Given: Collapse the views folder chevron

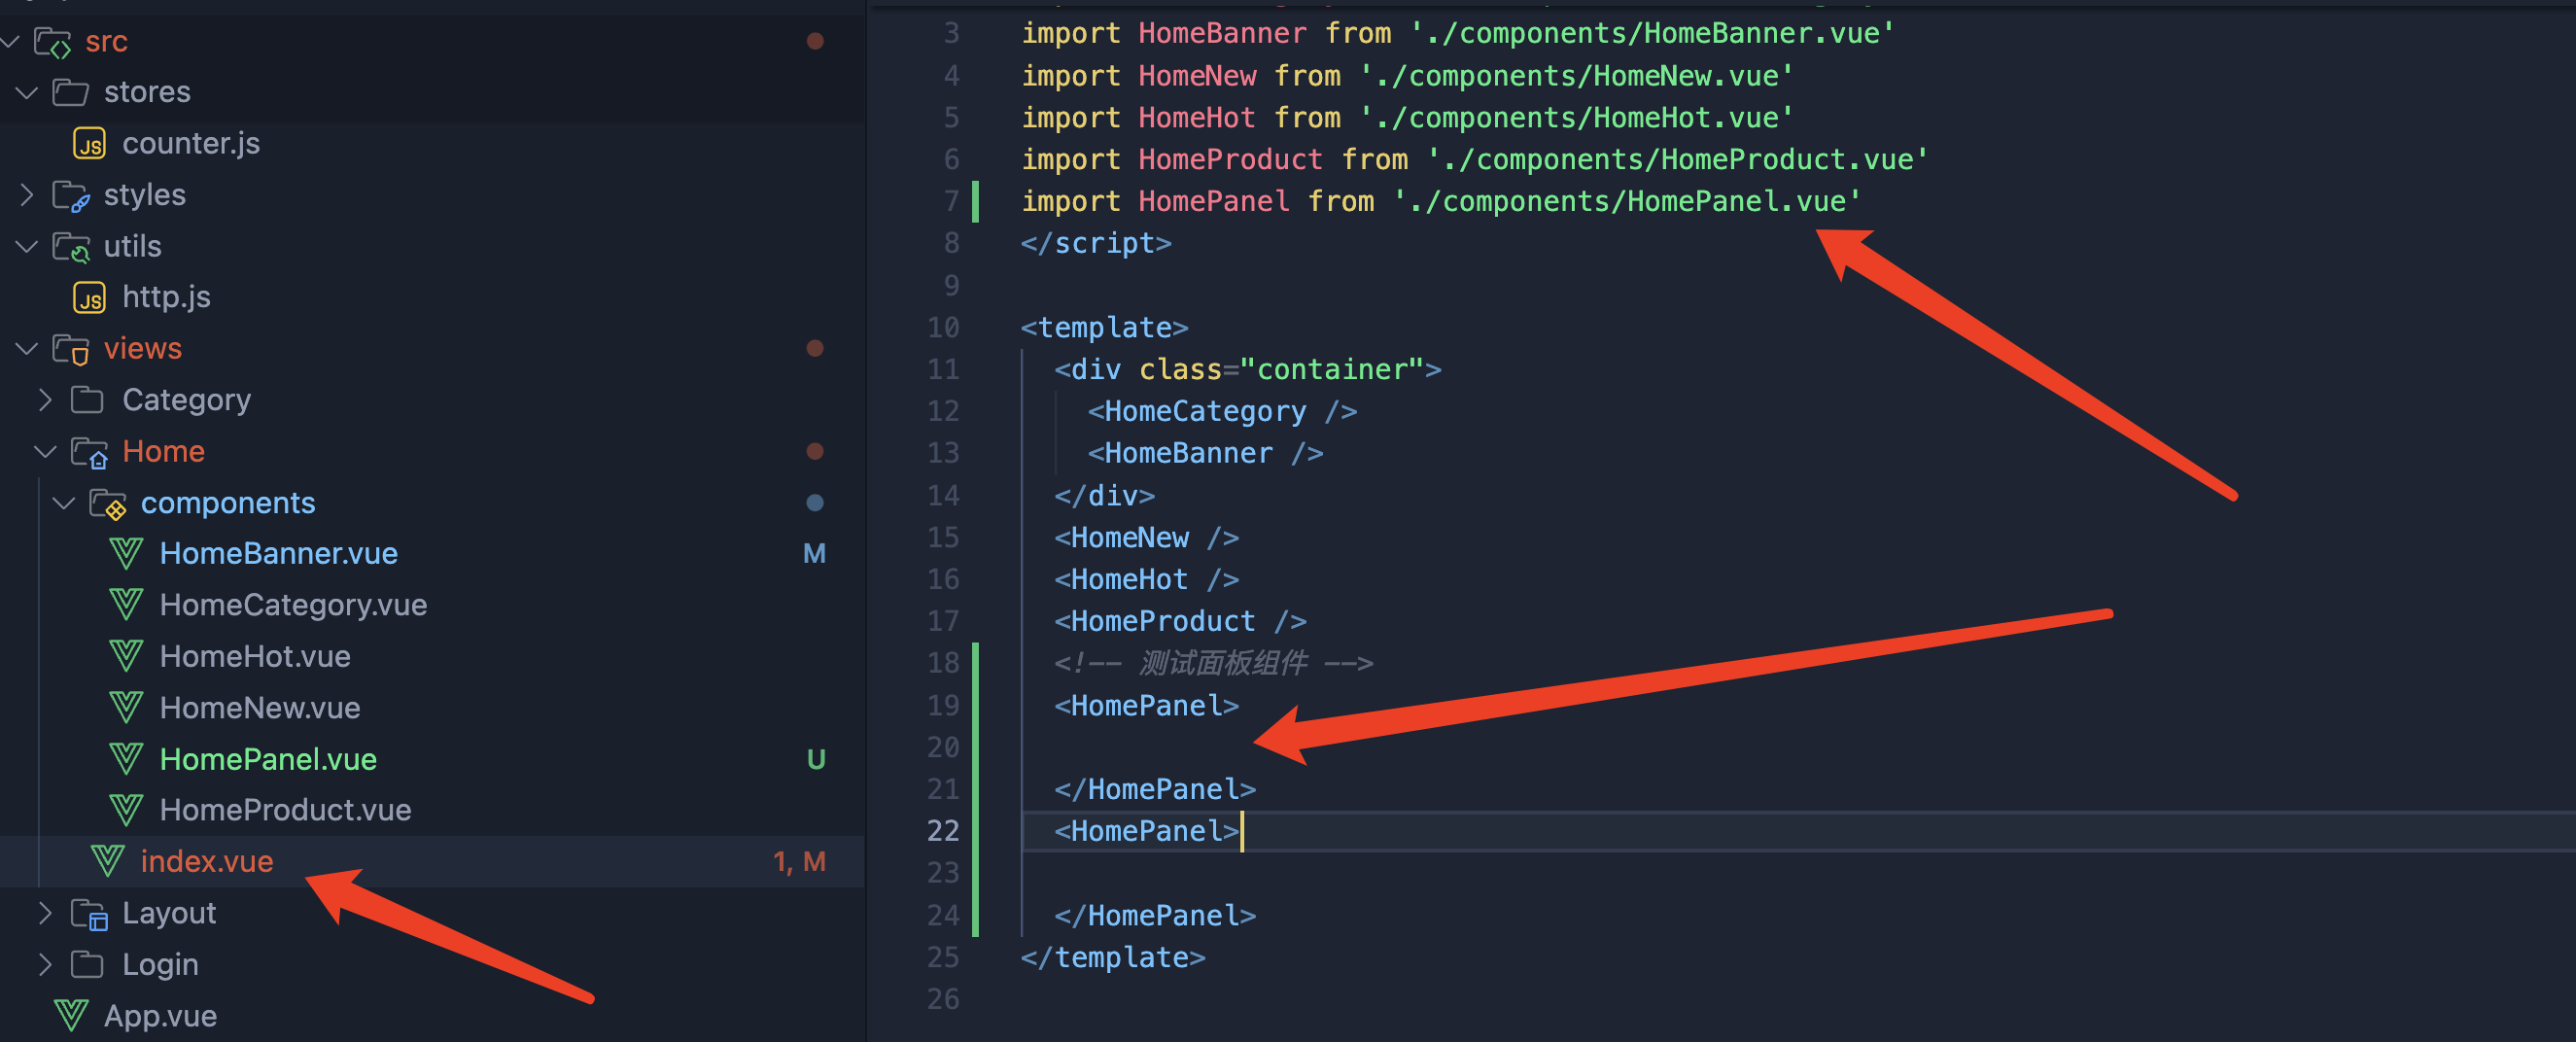Looking at the screenshot, I should point(27,348).
